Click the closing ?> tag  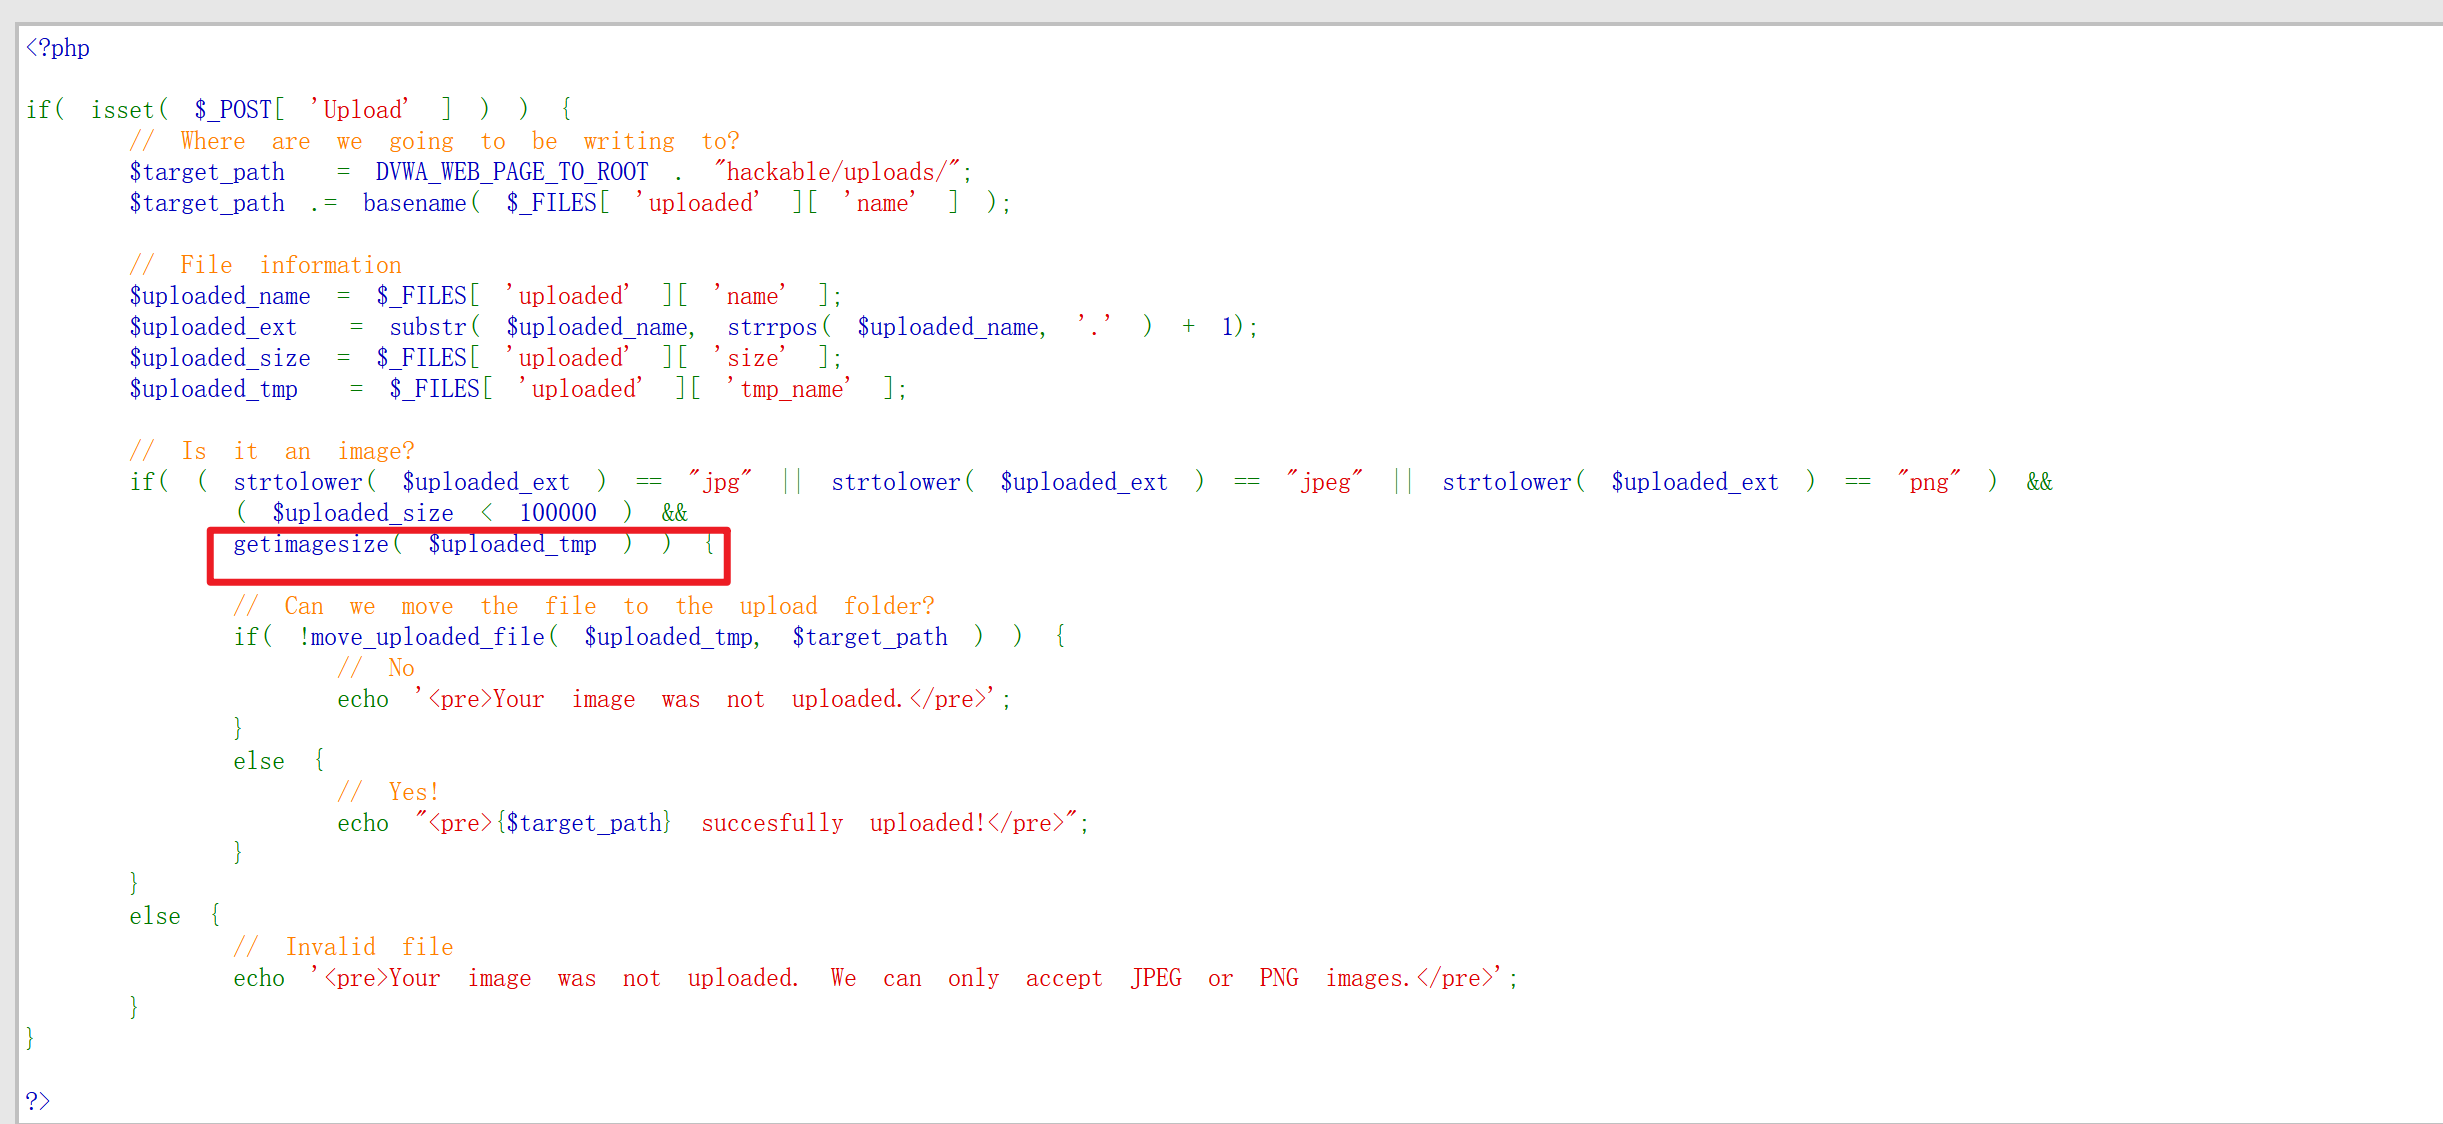[38, 1101]
